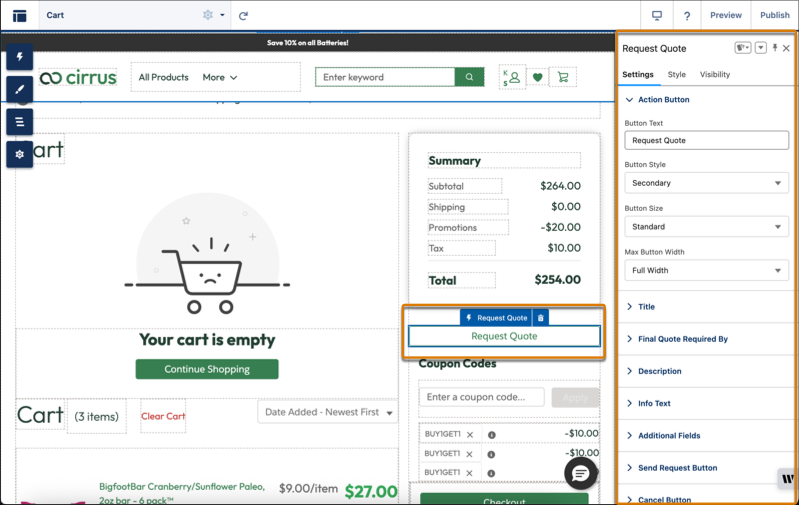Select the Request Quote component label tag

[x=496, y=318]
